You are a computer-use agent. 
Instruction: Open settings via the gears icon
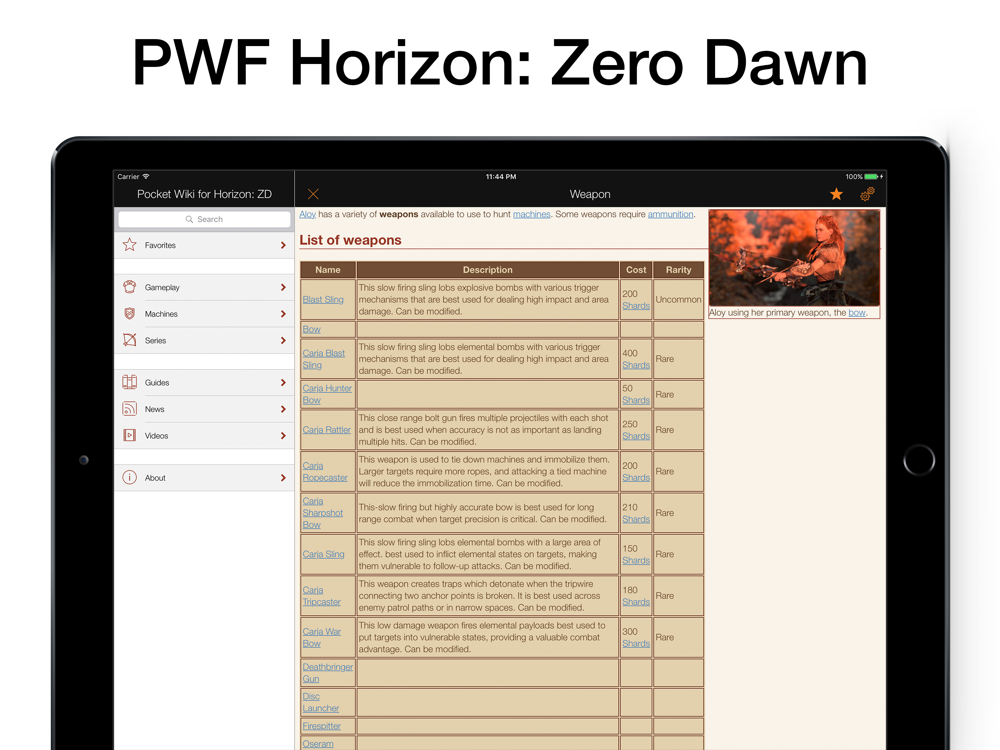[x=867, y=194]
